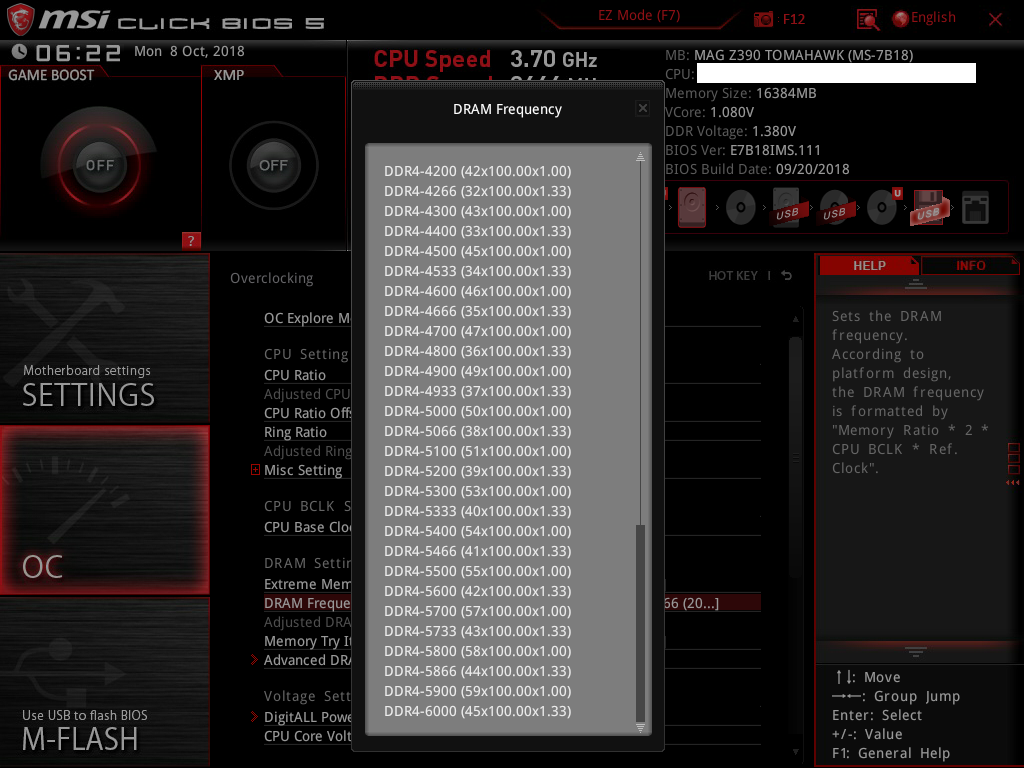The image size is (1024, 768).
Task: Open the English language selector
Action: tap(925, 18)
